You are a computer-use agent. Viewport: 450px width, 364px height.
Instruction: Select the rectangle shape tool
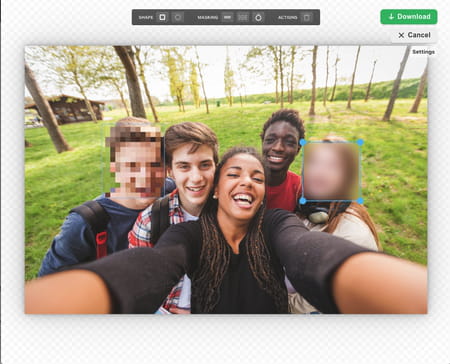point(162,17)
